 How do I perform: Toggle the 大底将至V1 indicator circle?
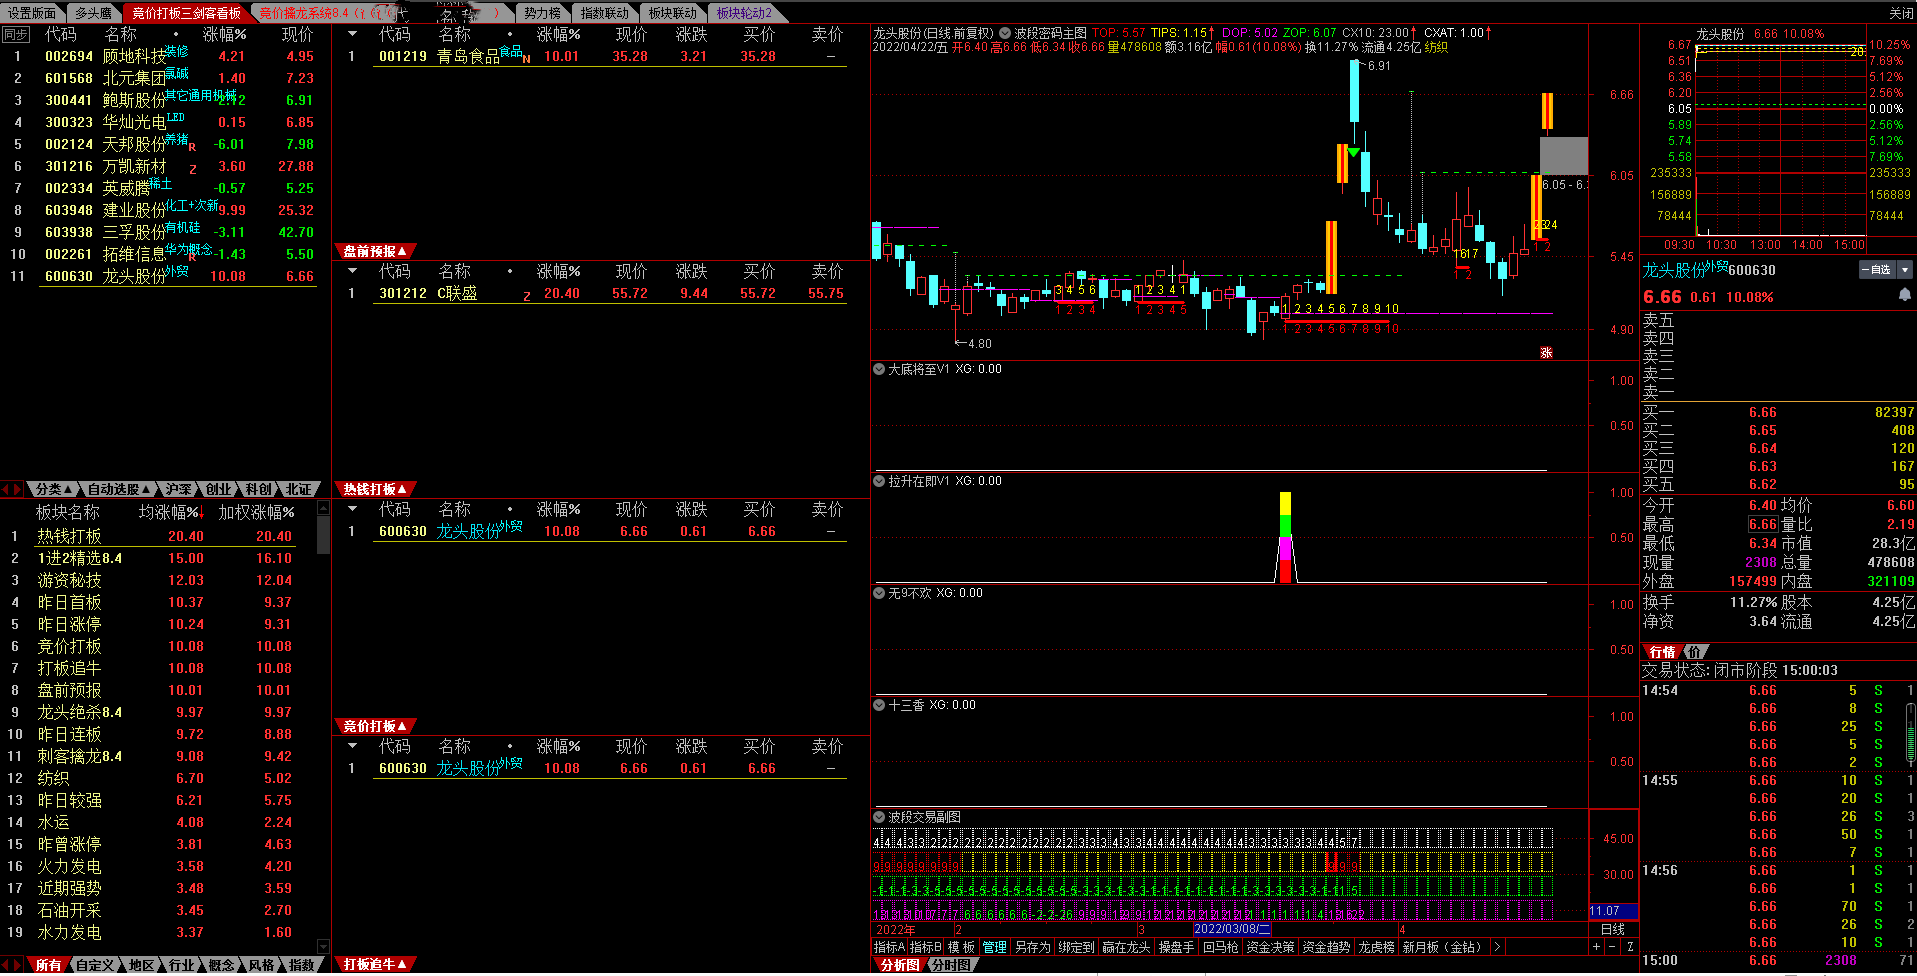[x=879, y=369]
